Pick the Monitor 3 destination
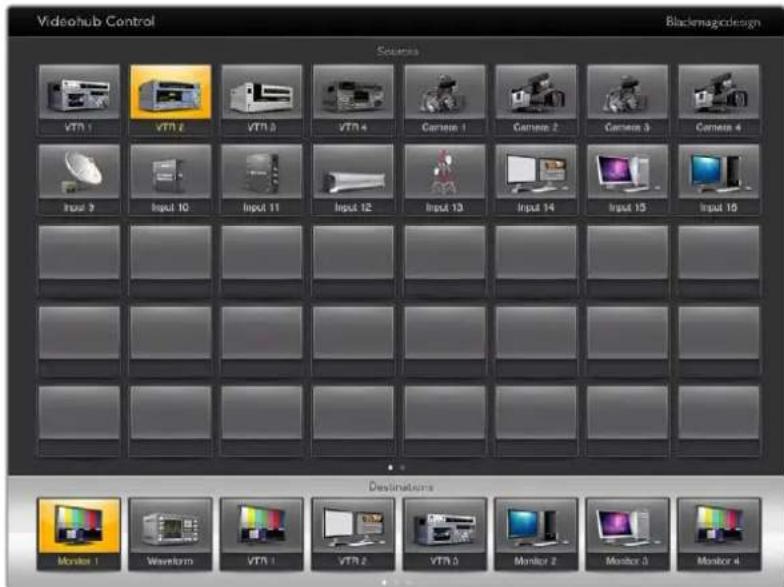Image resolution: width=784 pixels, height=587 pixels. click(627, 534)
